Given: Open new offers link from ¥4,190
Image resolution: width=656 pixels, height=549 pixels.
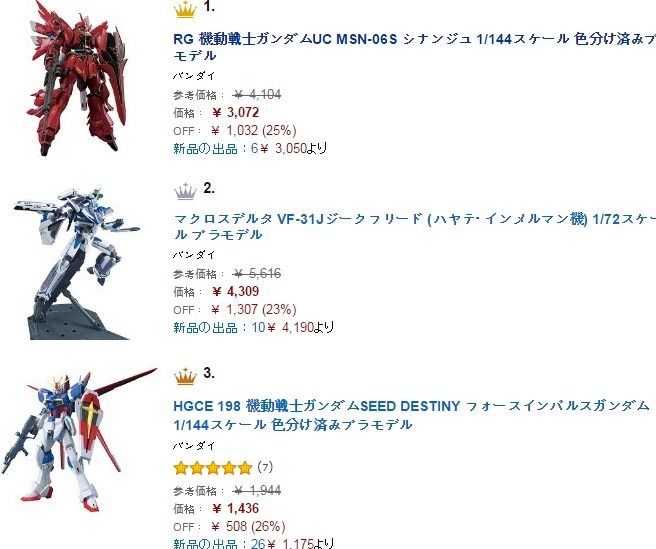Looking at the screenshot, I should point(253,327).
